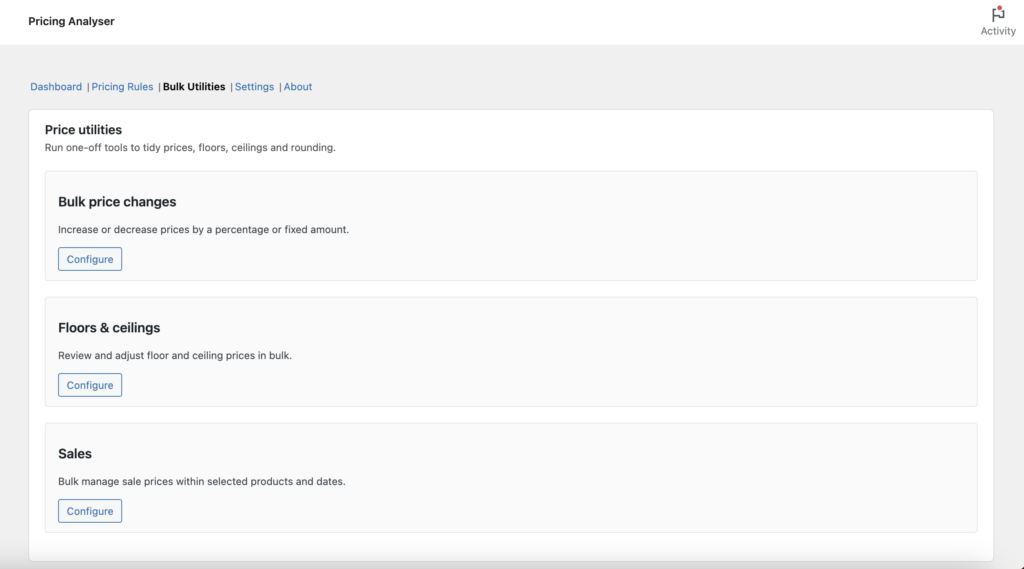Click the Bulk price changes heading
This screenshot has height=569, width=1024.
pos(117,202)
